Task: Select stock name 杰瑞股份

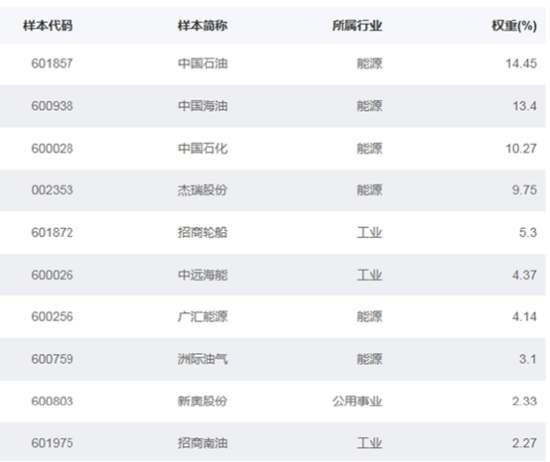Action: [202, 190]
